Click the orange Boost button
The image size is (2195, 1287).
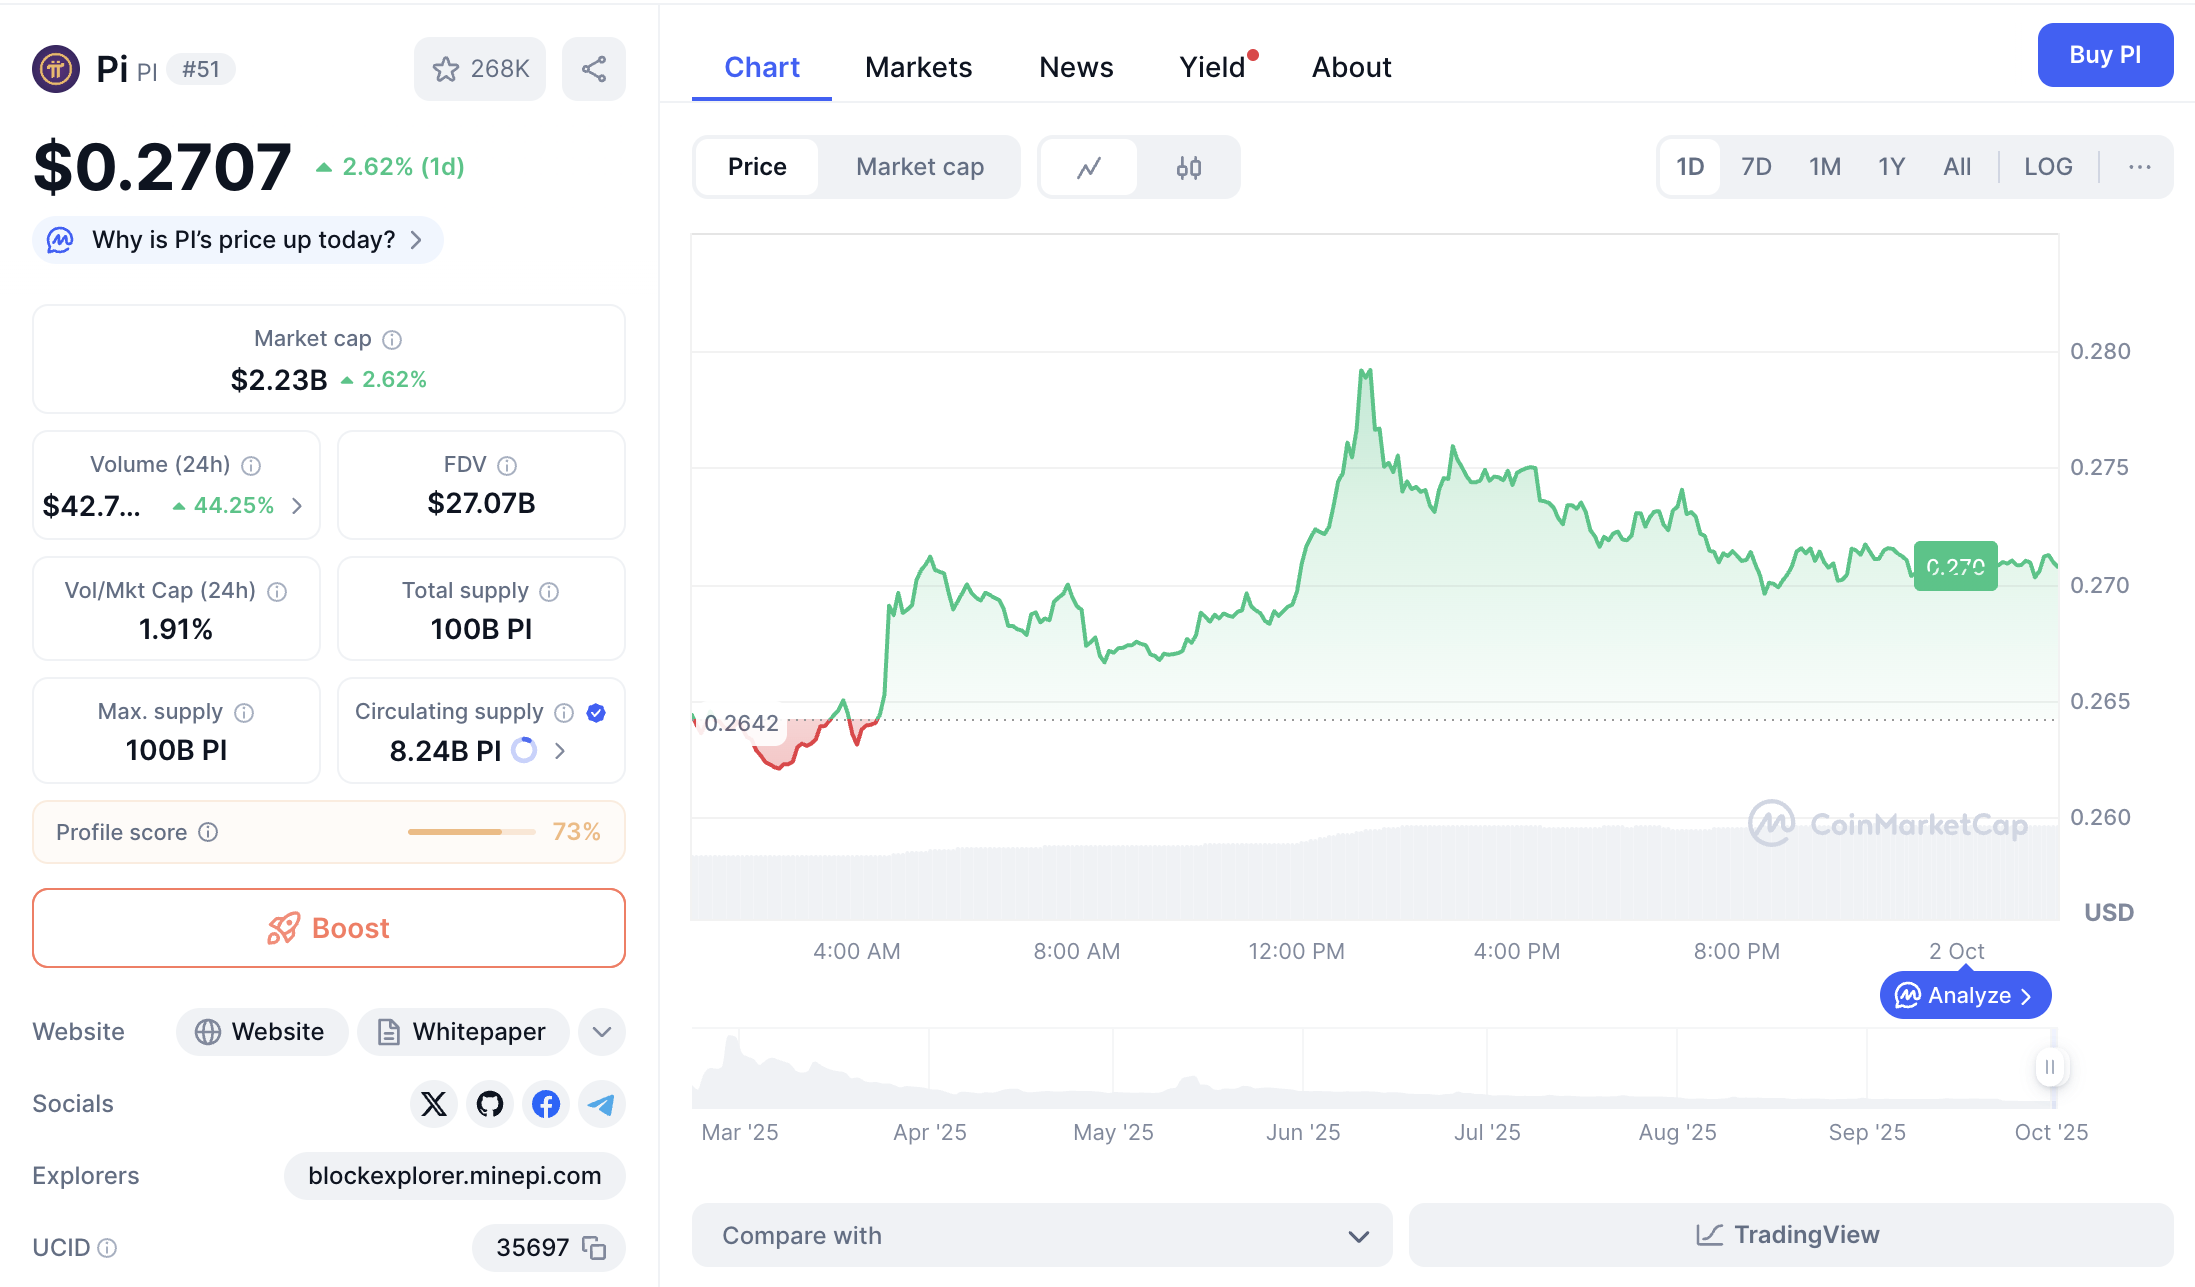(x=329, y=928)
